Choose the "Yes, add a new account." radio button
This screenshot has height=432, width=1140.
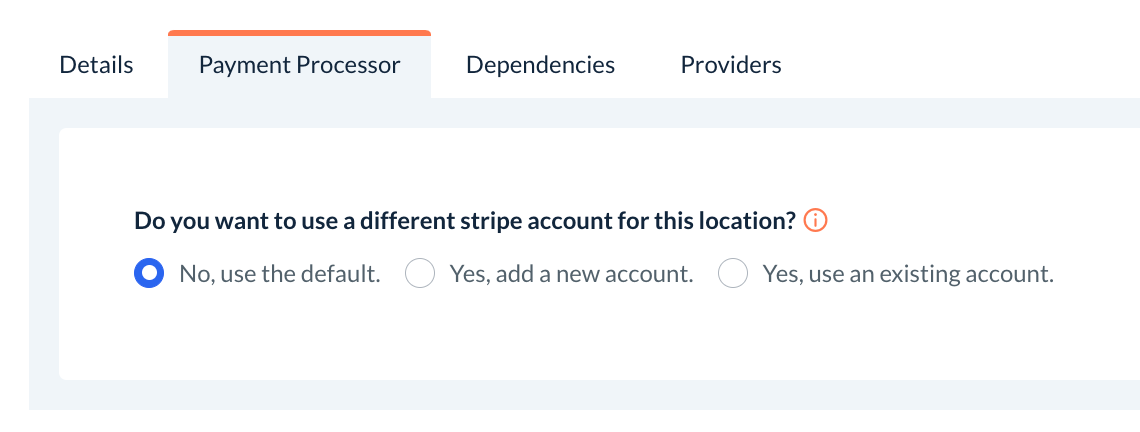420,274
